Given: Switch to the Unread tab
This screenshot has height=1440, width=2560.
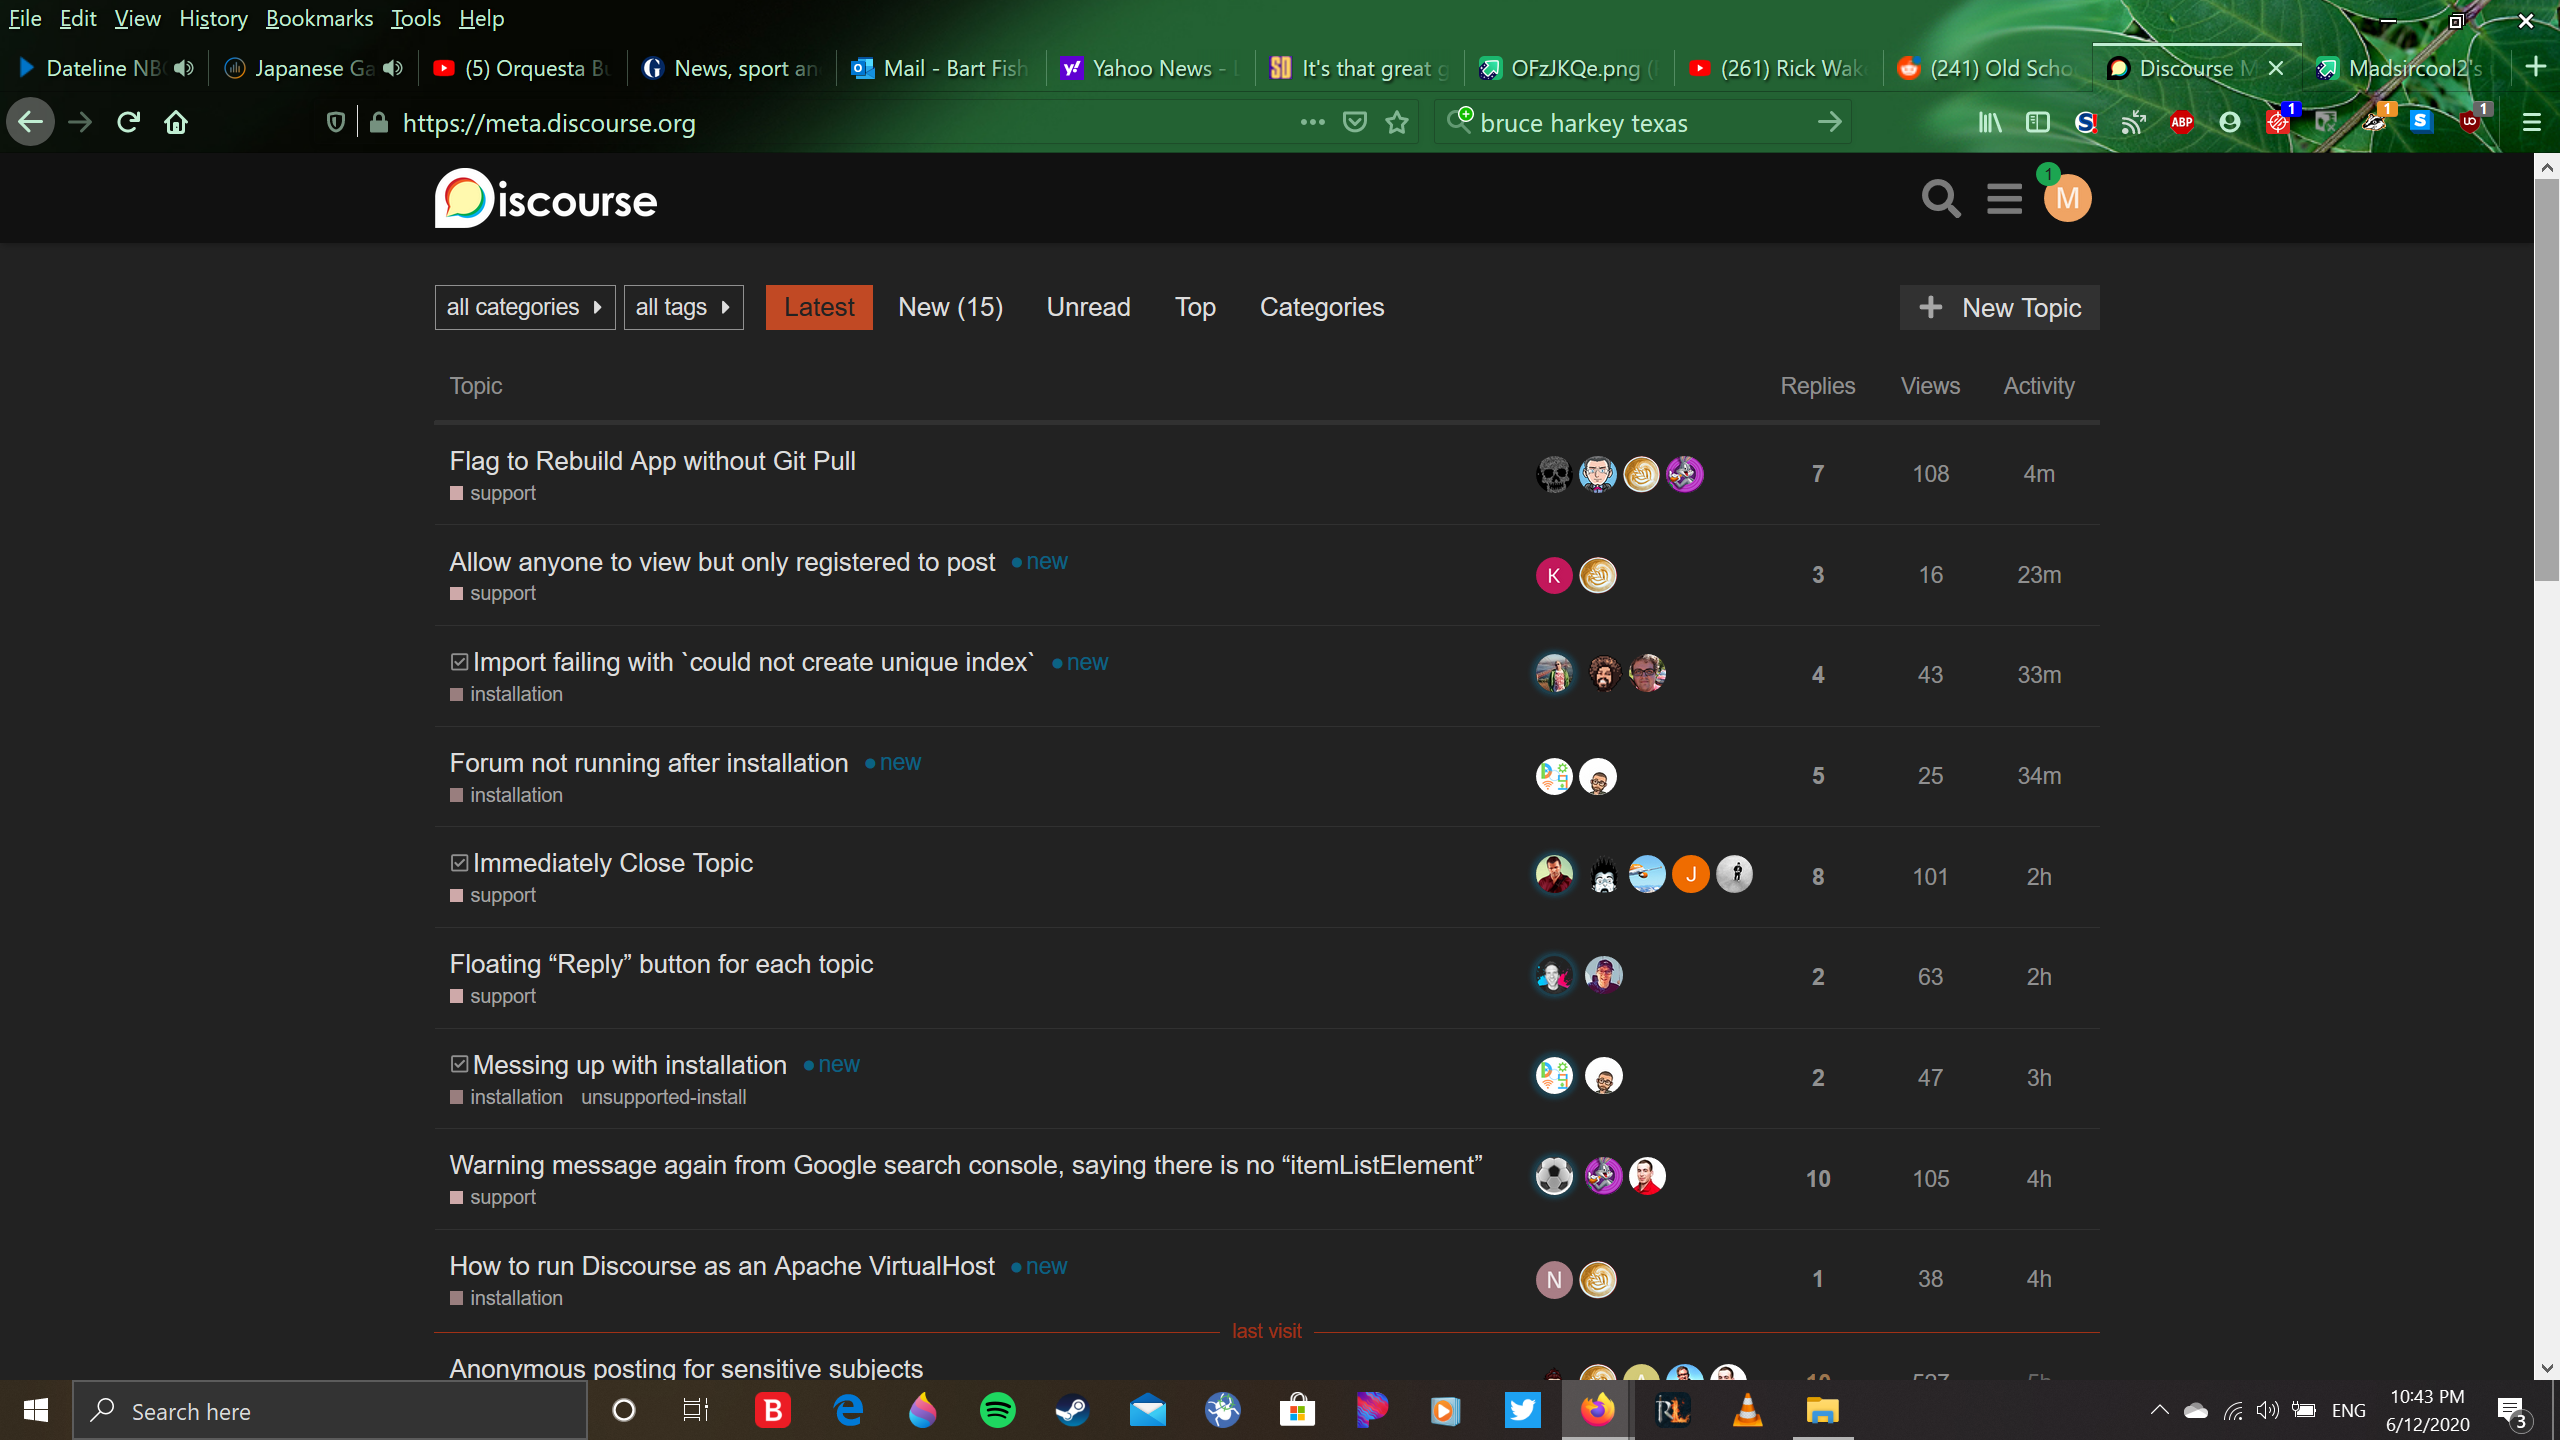Looking at the screenshot, I should 1088,307.
